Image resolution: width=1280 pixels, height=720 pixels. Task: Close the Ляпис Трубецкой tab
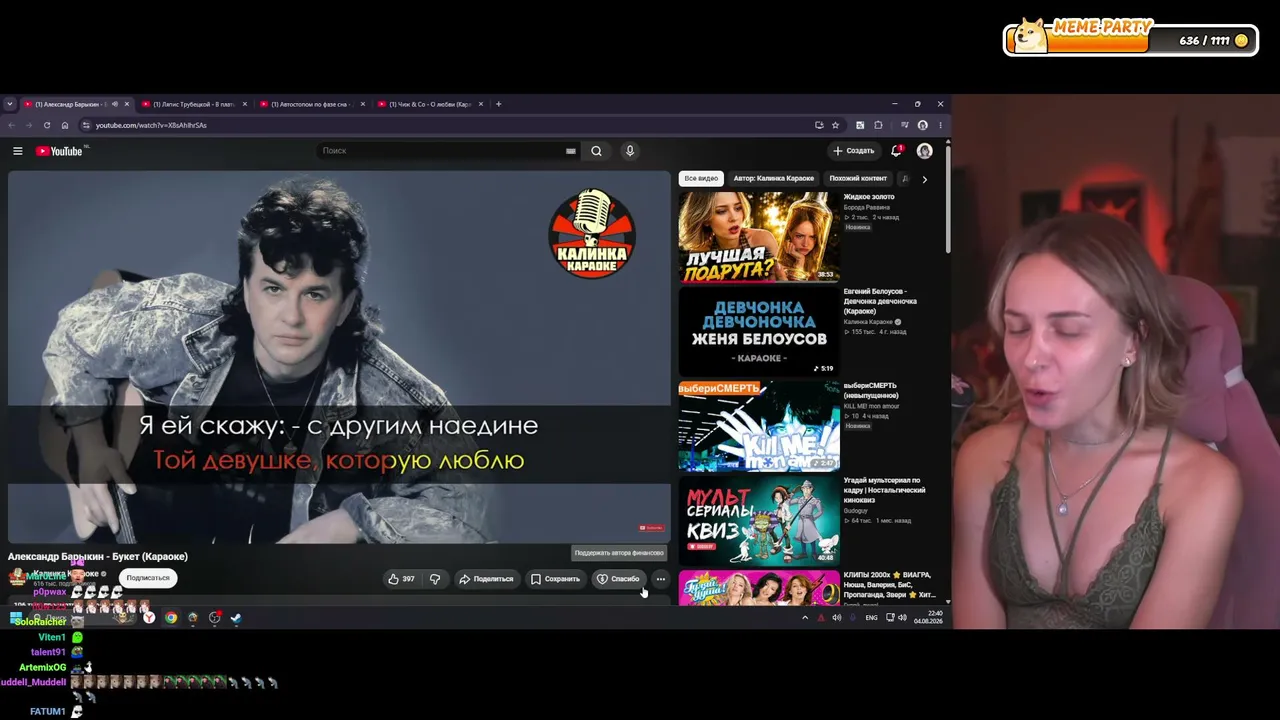pyautogui.click(x=245, y=104)
